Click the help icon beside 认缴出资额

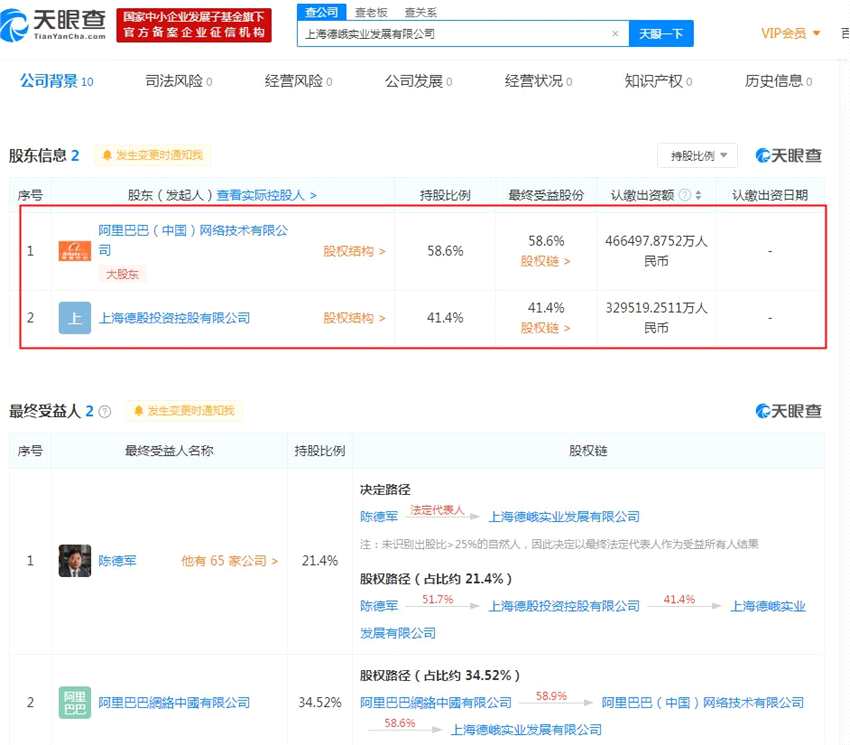[685, 195]
